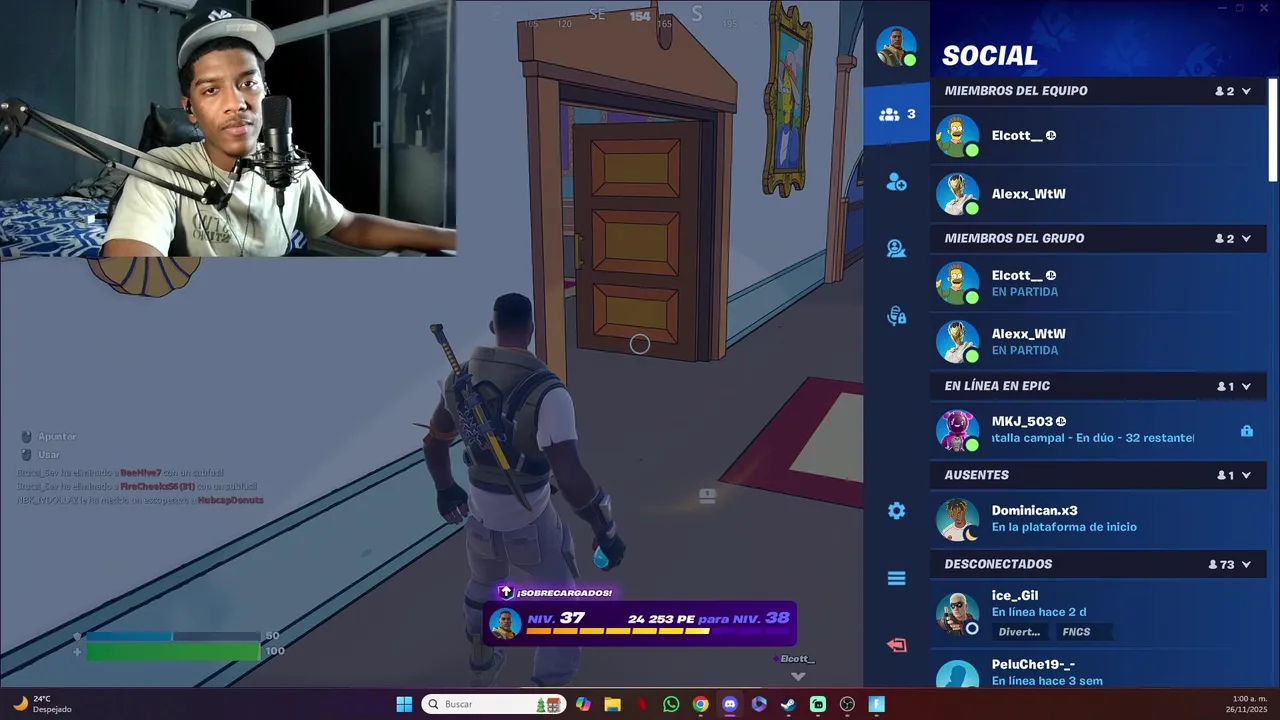Open the green square taskbar app icon
The width and height of the screenshot is (1280, 720).
pos(818,705)
